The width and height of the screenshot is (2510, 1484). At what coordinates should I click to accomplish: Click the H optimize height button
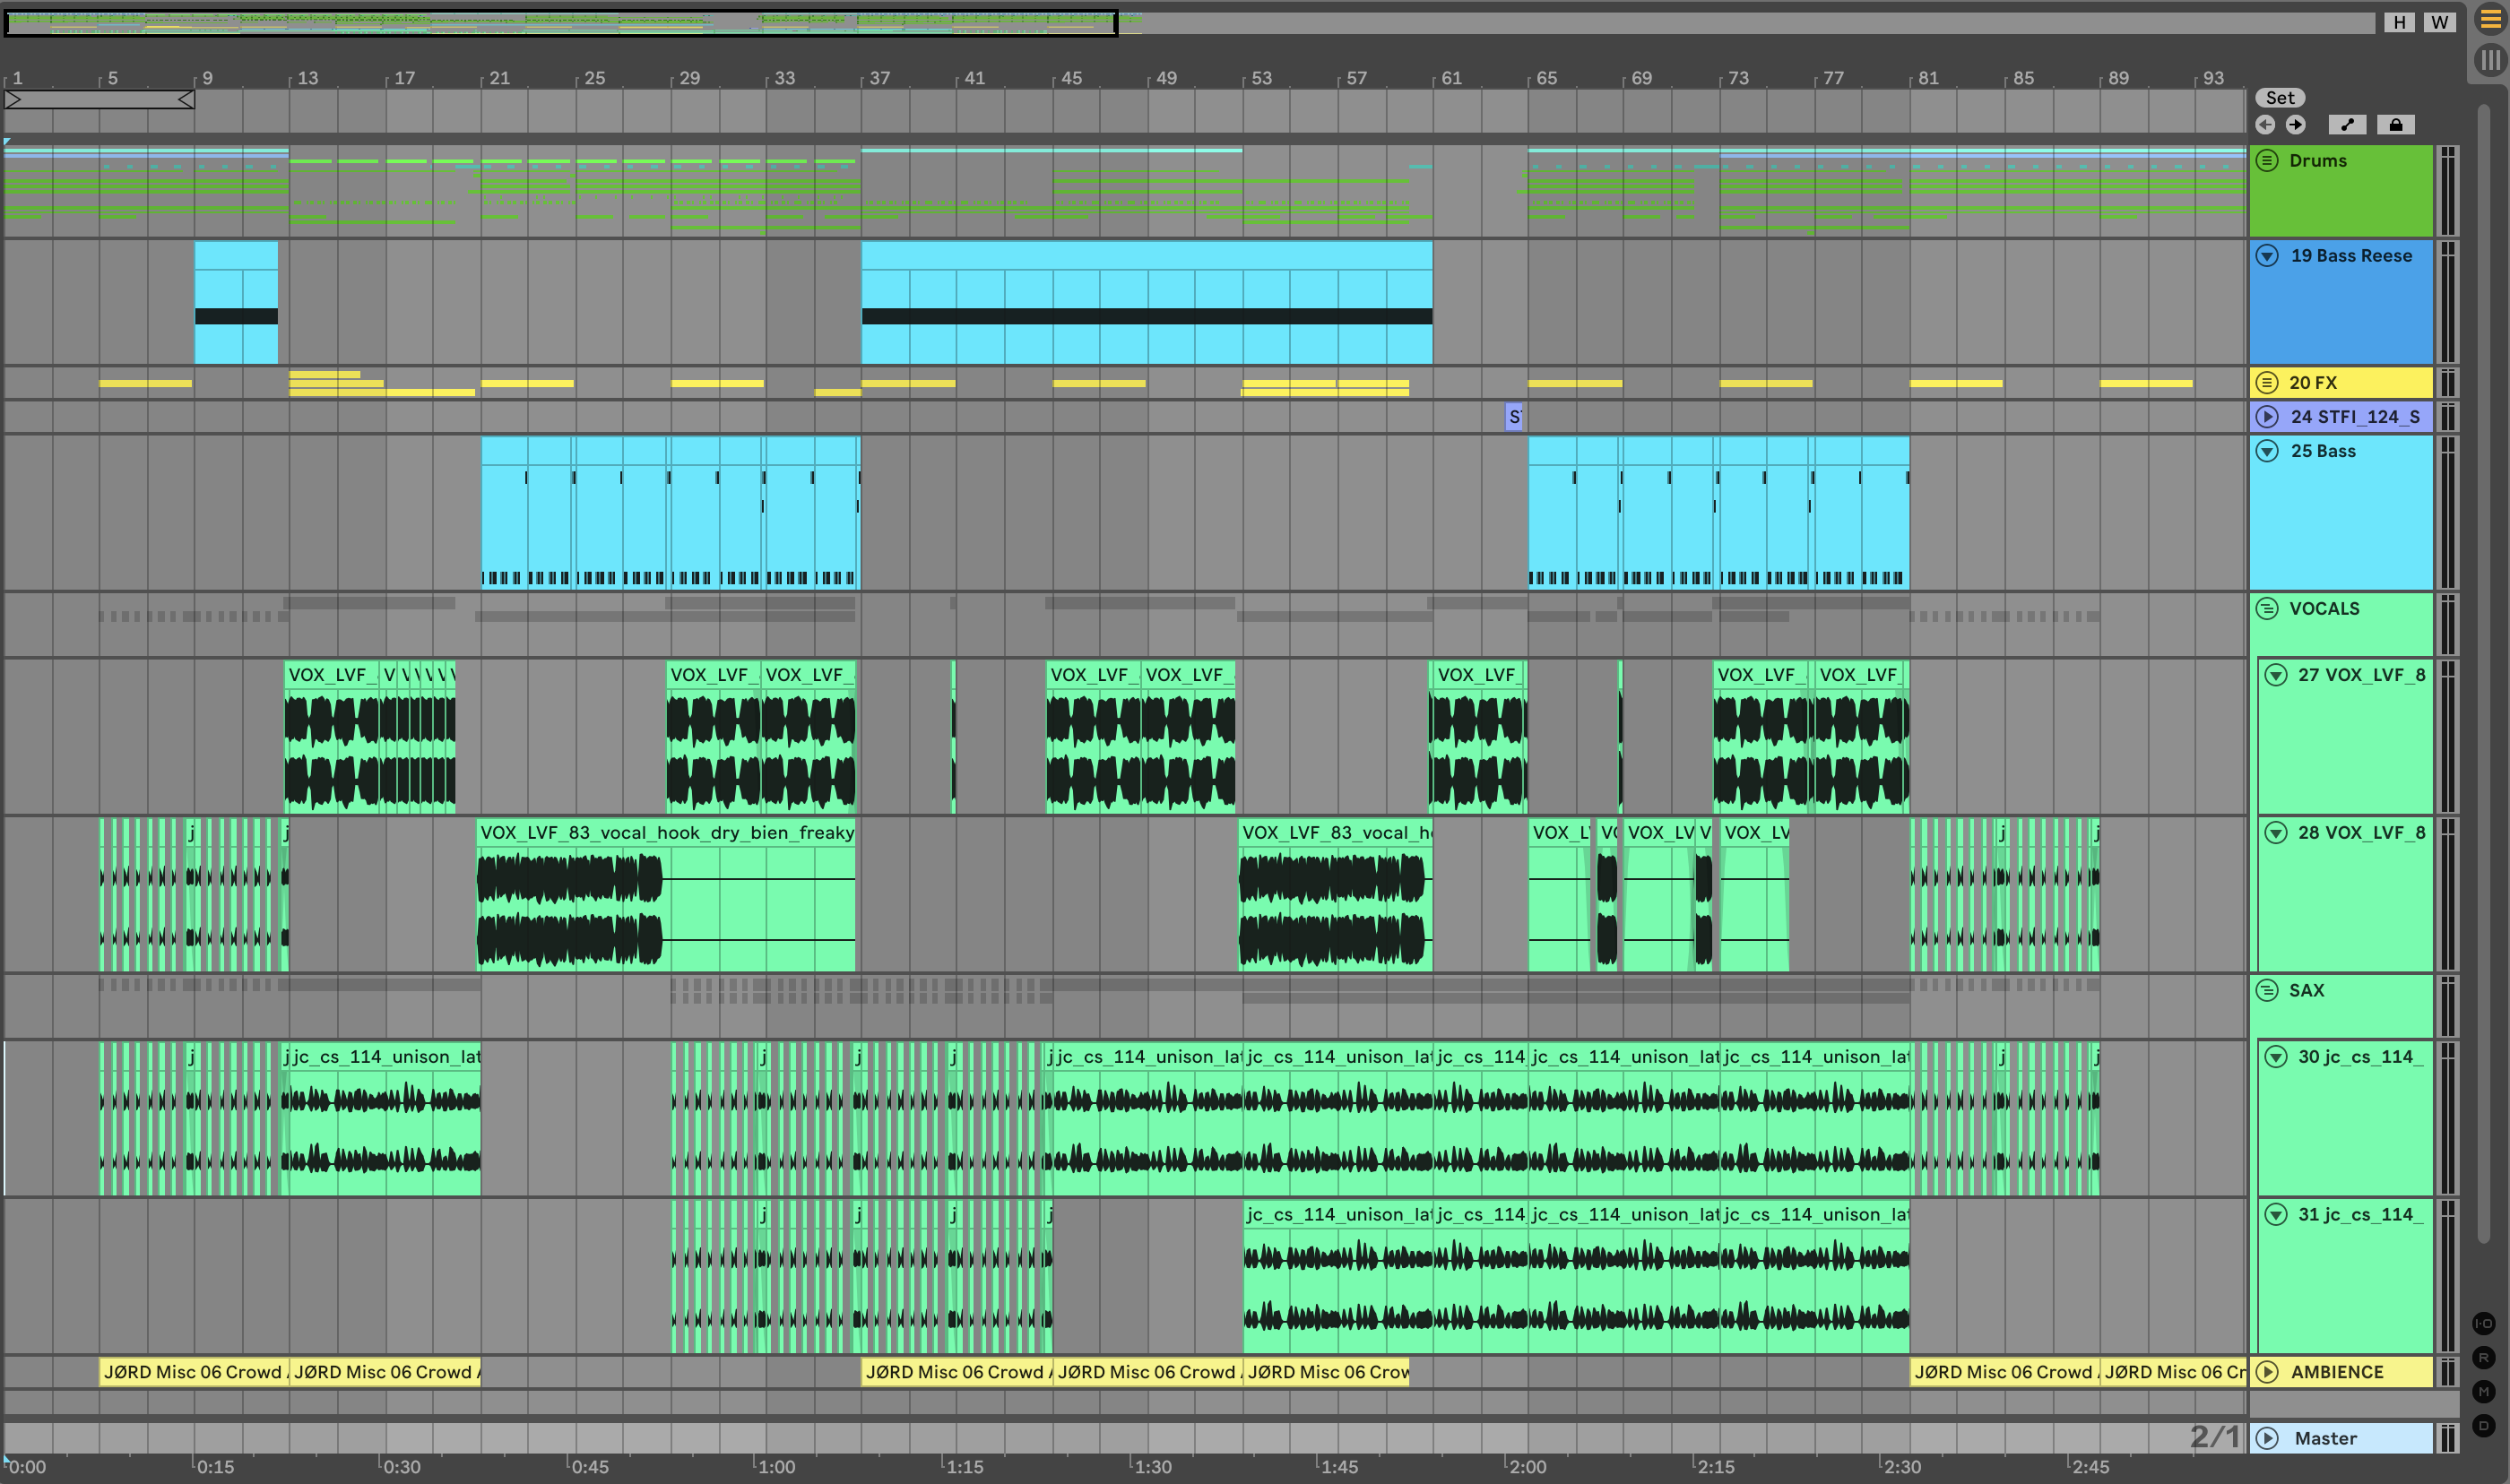pos(2399,22)
